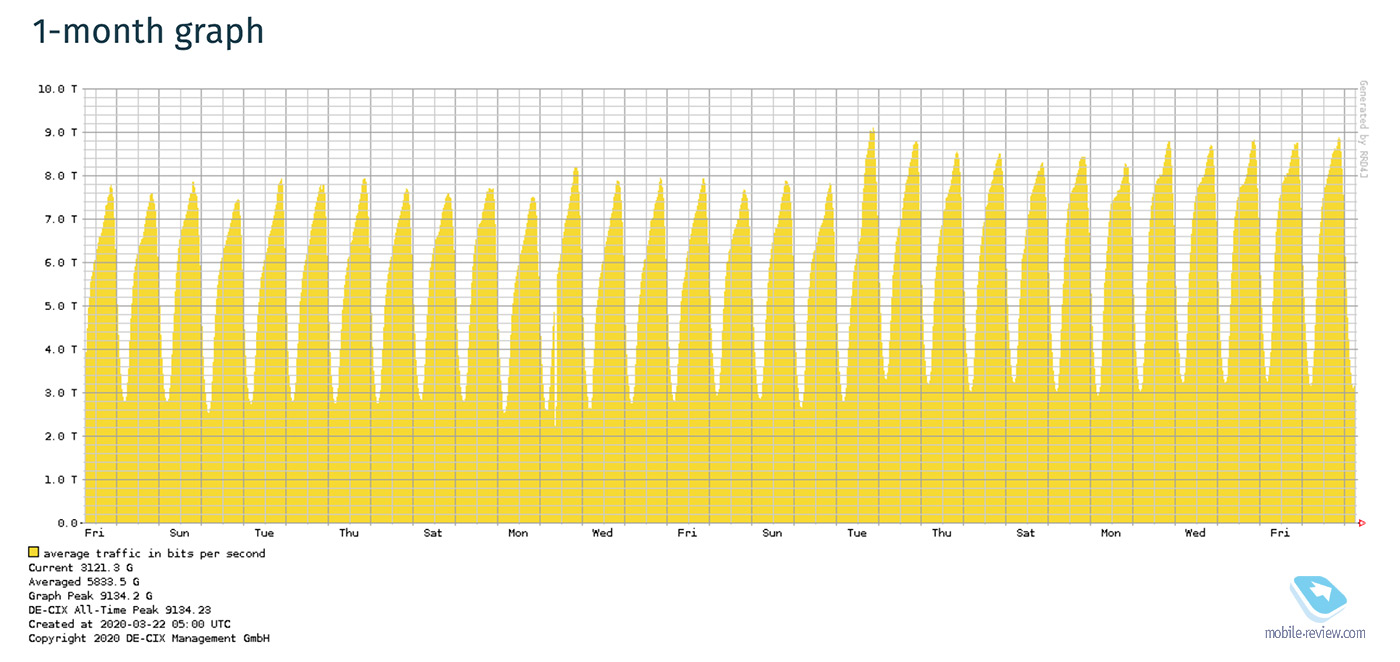This screenshot has width=1400, height=662.
Task: Click the DE-CIX Management GmbH copyright notice
Action: 149,638
